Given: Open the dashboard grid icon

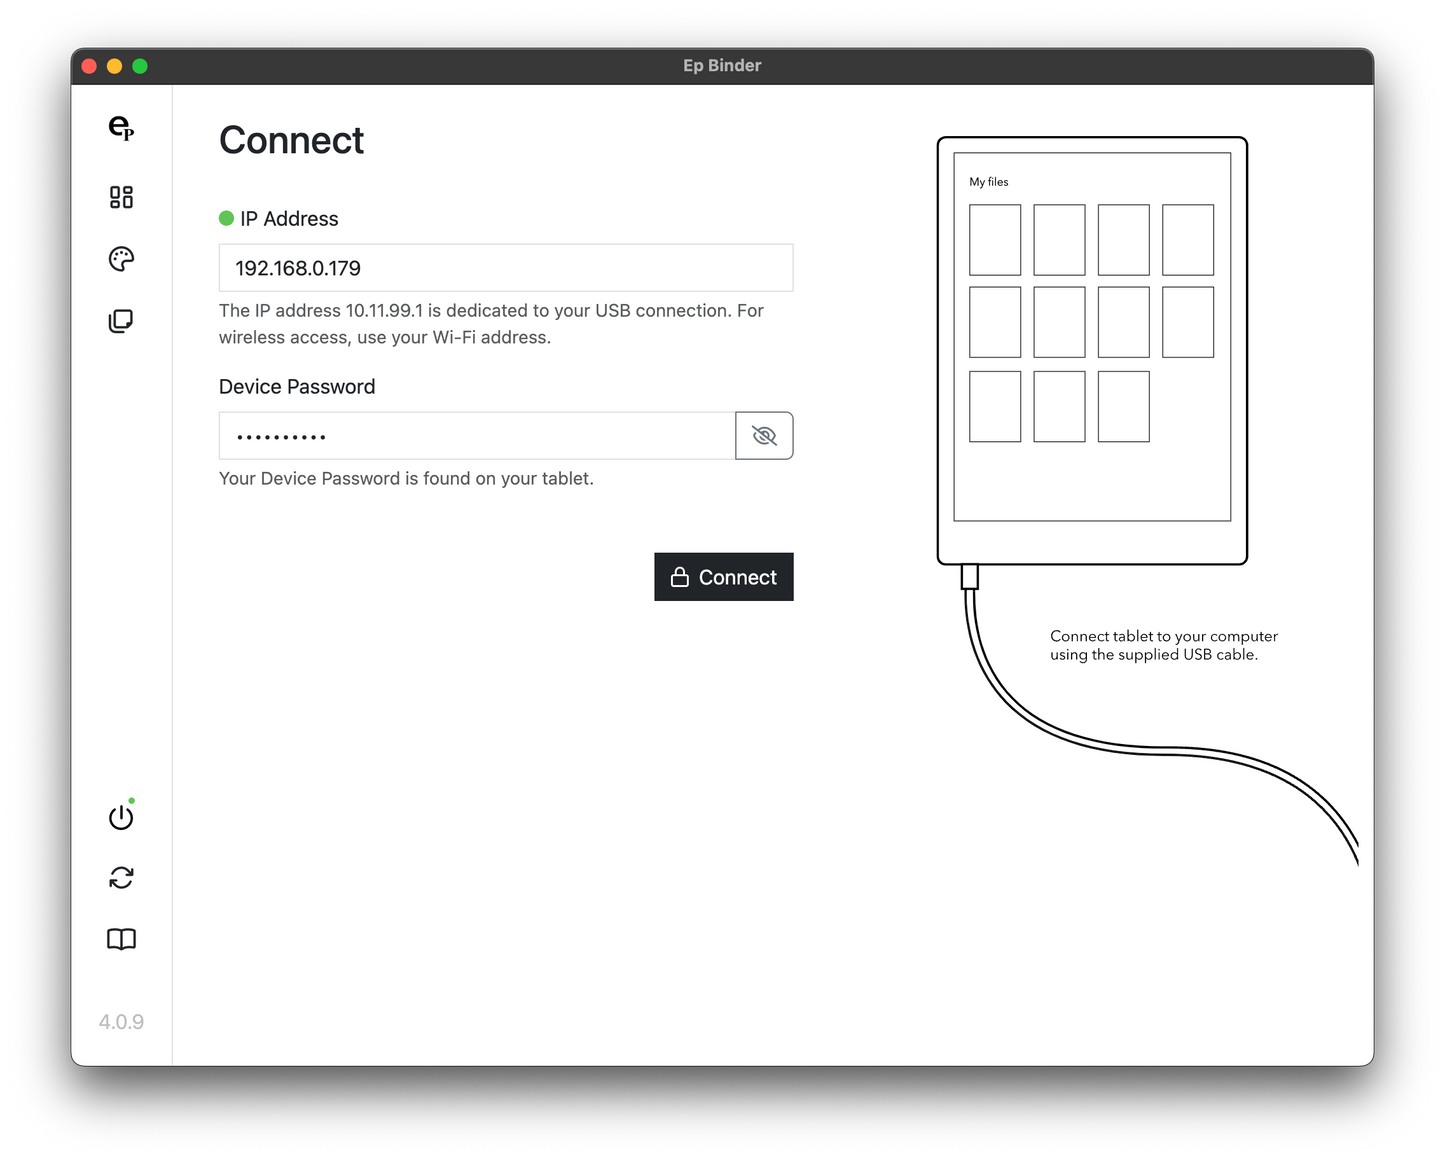Looking at the screenshot, I should click(x=120, y=197).
